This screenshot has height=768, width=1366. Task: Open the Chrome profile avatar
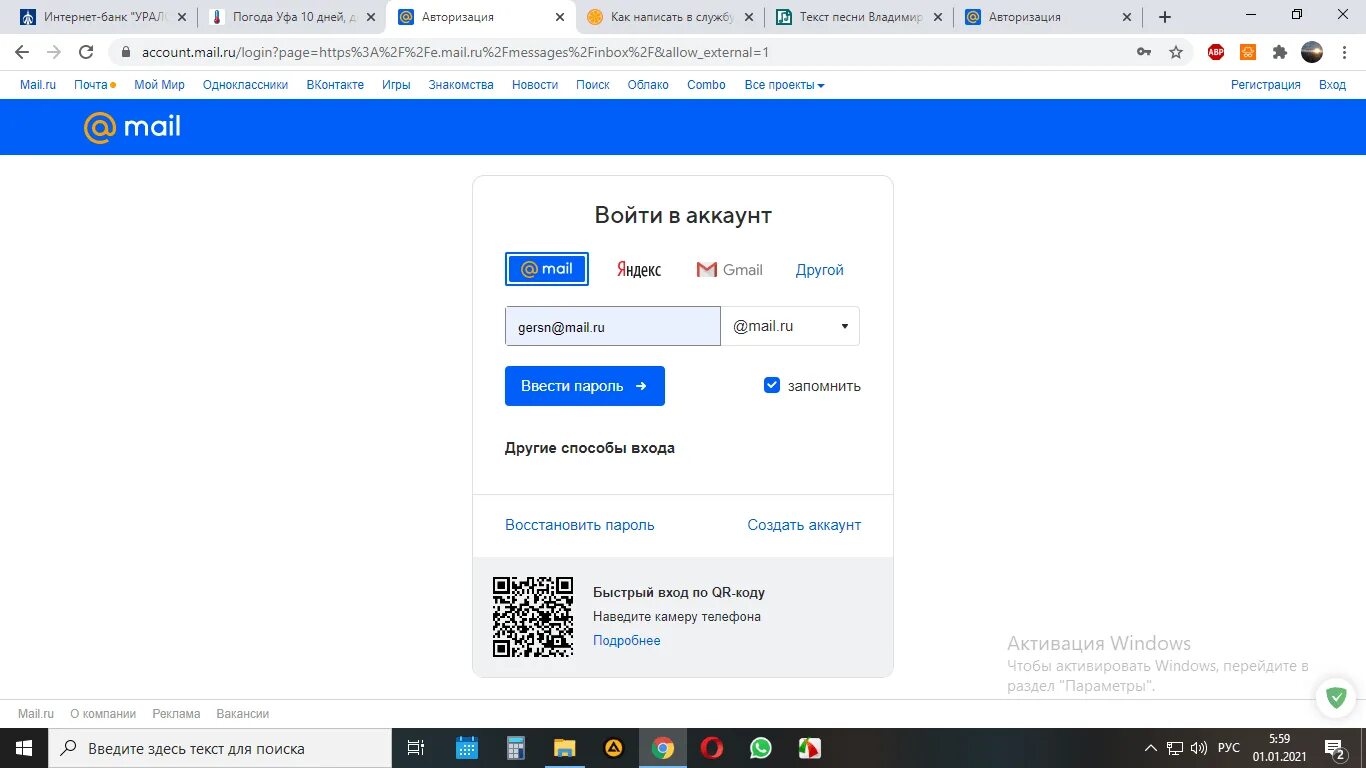[x=1312, y=52]
